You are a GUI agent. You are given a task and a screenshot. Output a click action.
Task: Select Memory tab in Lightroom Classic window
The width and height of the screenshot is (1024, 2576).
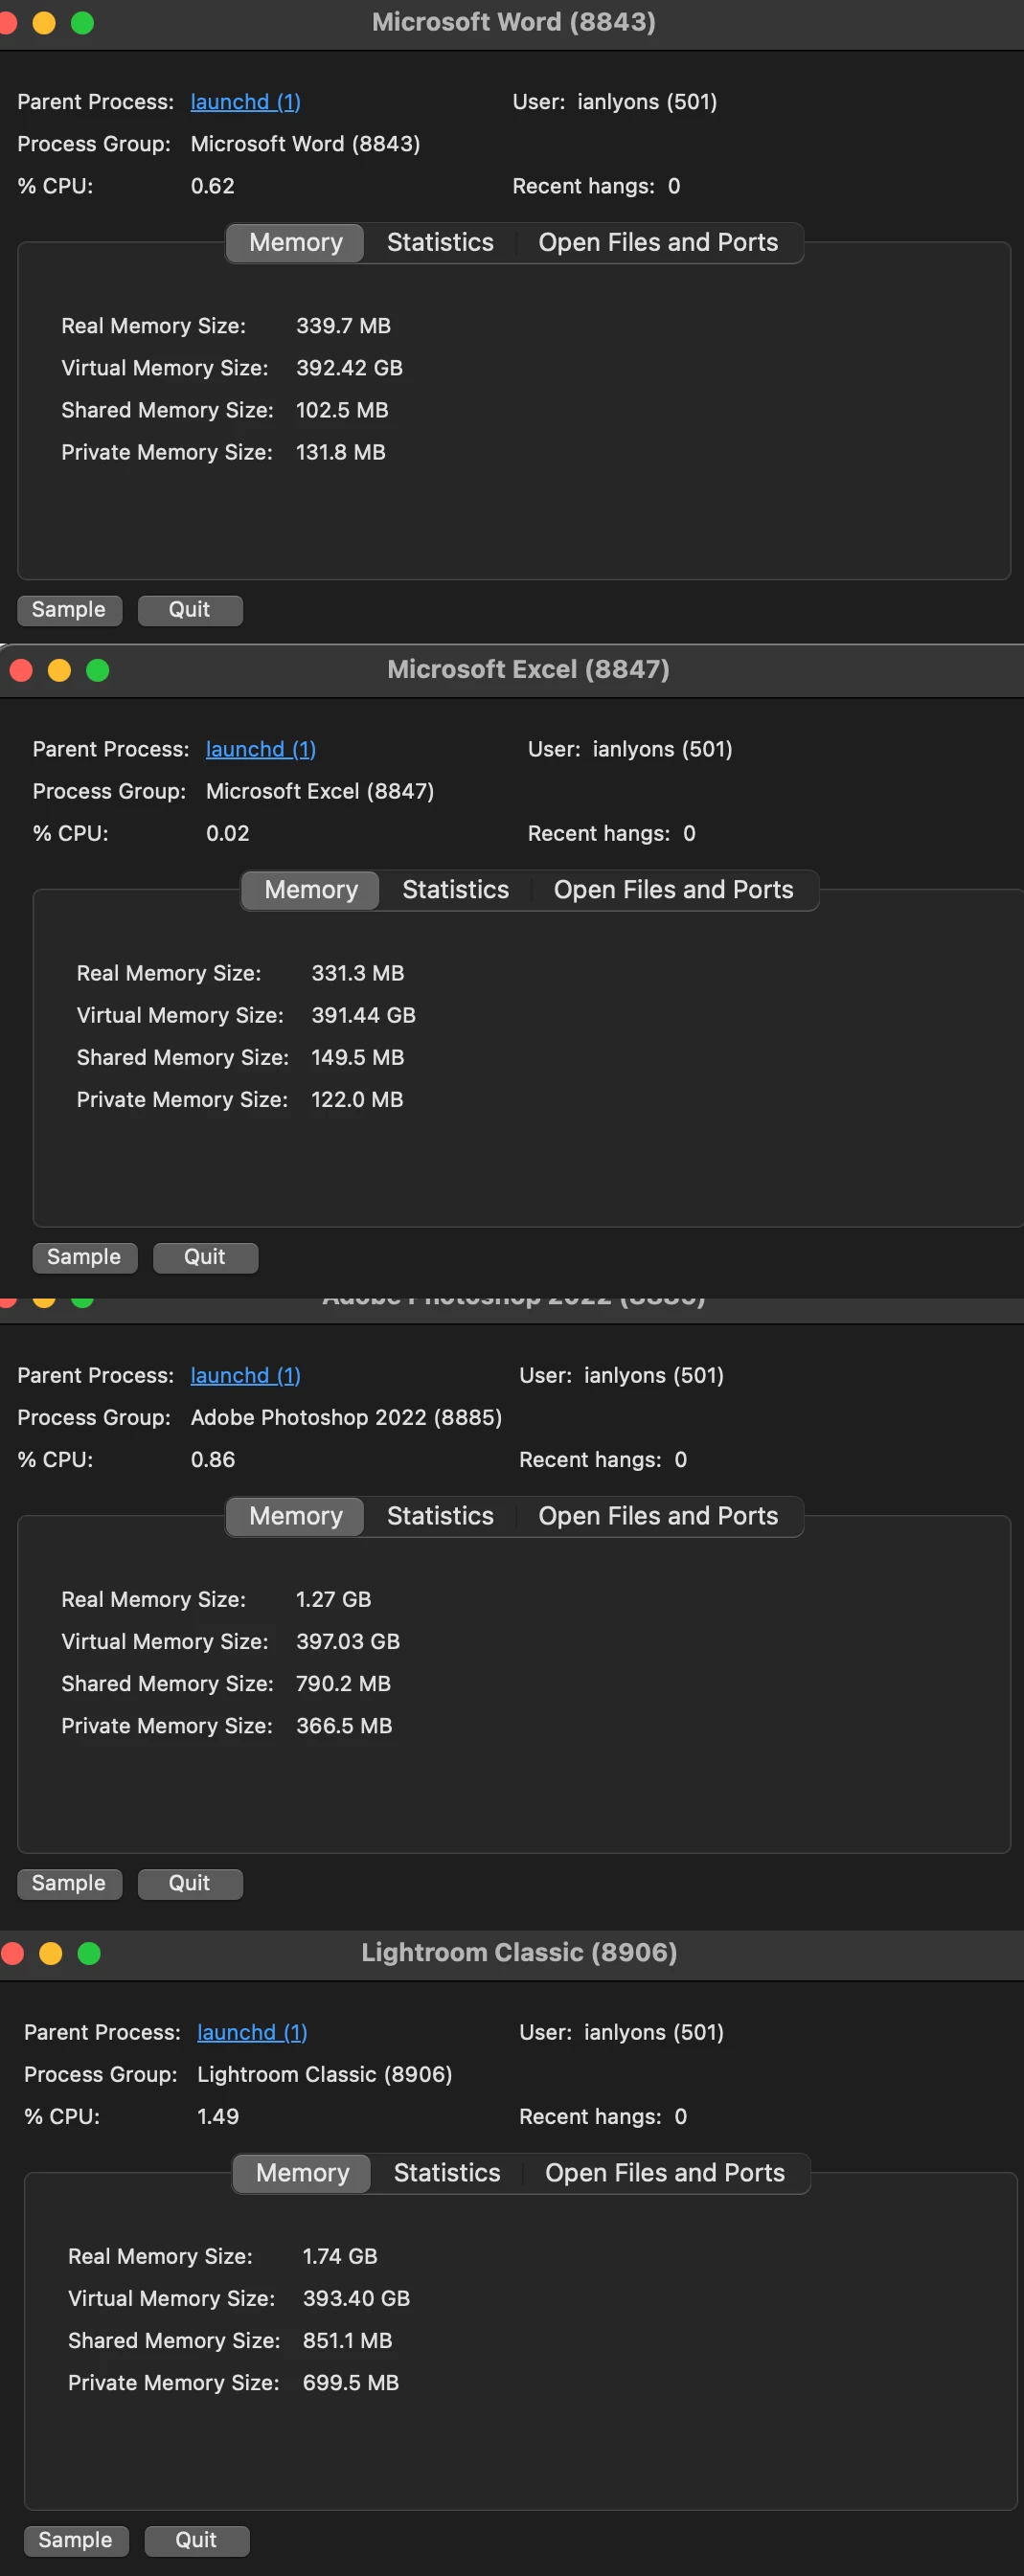pos(302,2173)
